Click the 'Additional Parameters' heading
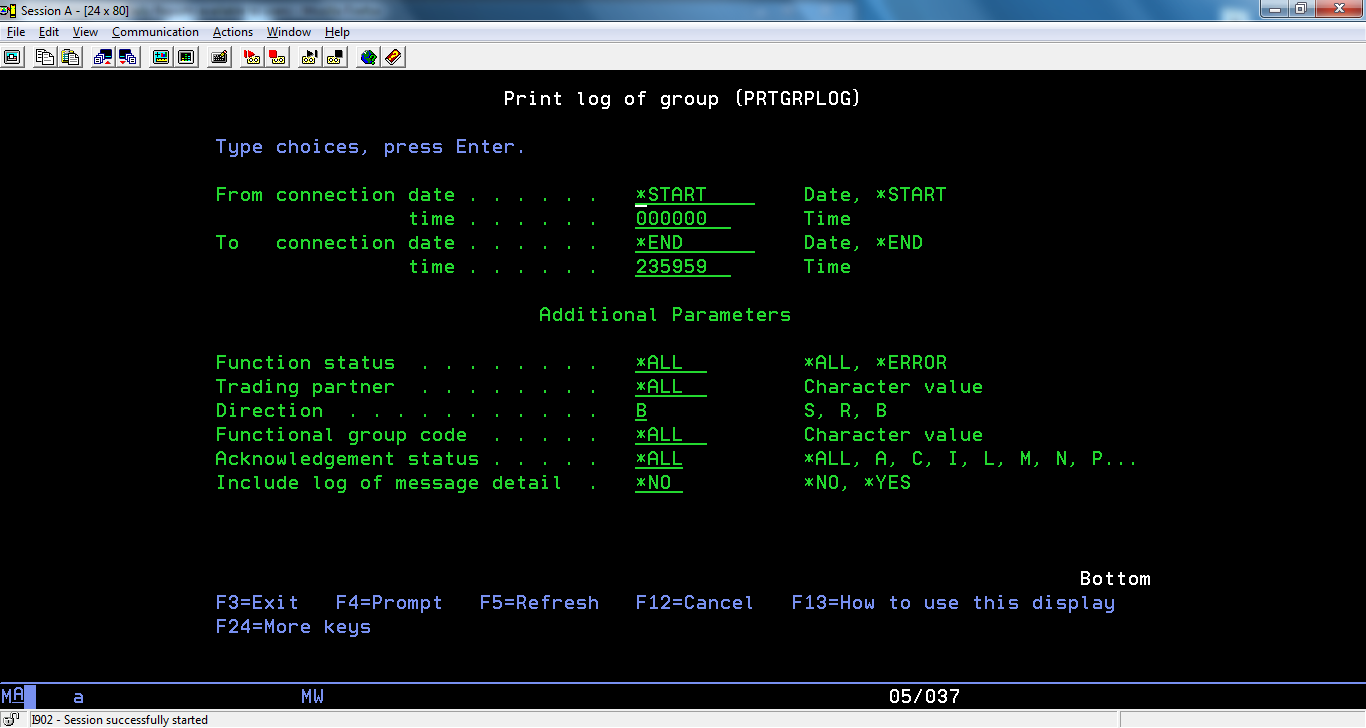The image size is (1366, 728). (x=665, y=315)
